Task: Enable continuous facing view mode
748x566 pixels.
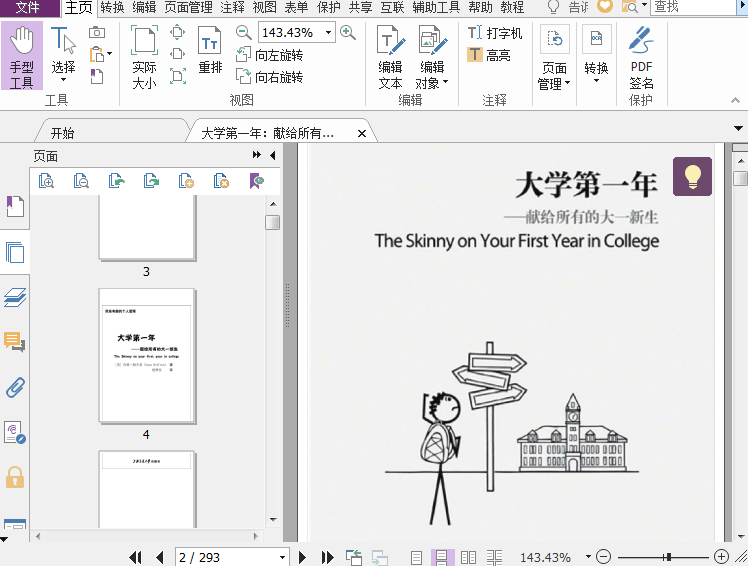Action: click(x=495, y=557)
